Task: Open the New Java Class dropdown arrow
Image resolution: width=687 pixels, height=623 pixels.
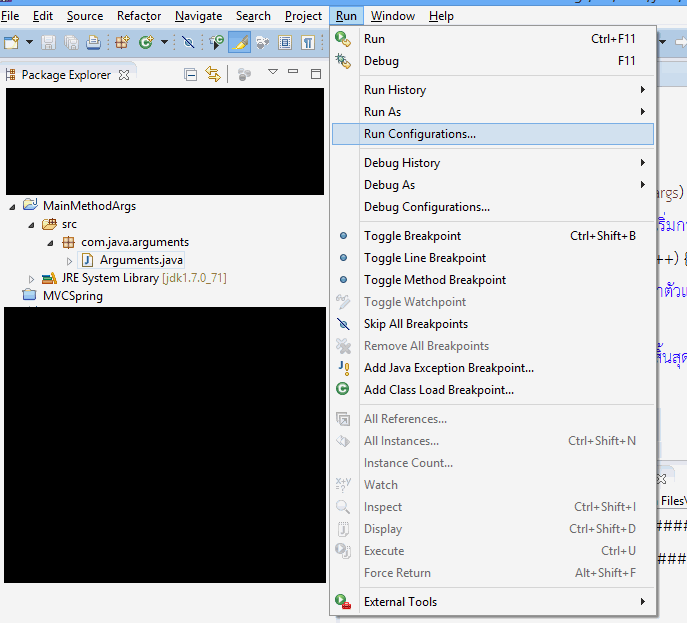Action: tap(164, 42)
